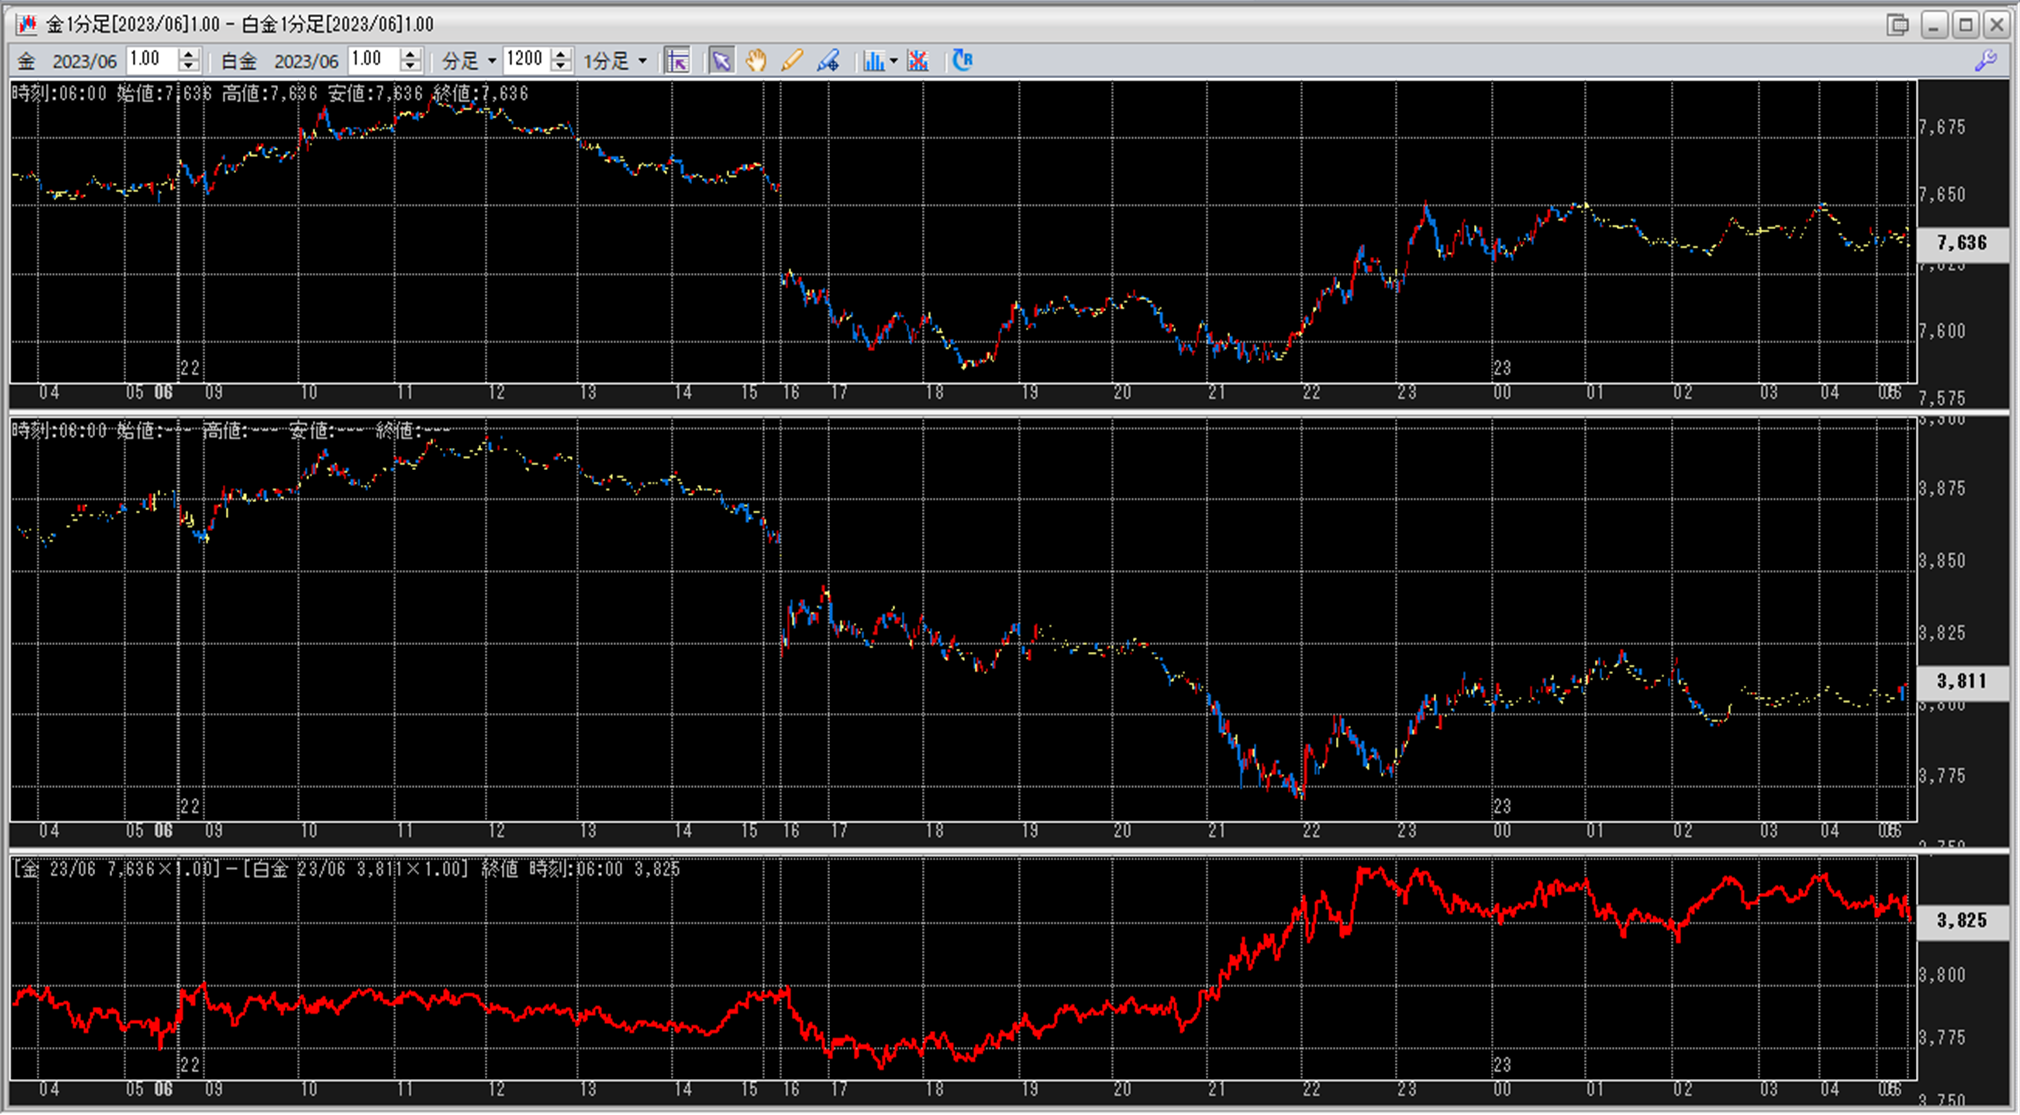Expand the chart indicator dropdown arrow
Image resolution: width=2020 pixels, height=1115 pixels.
894,61
